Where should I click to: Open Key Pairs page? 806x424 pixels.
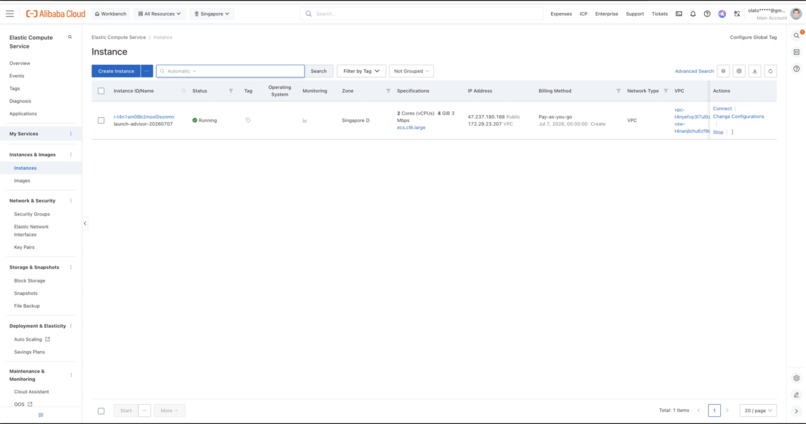pos(24,247)
